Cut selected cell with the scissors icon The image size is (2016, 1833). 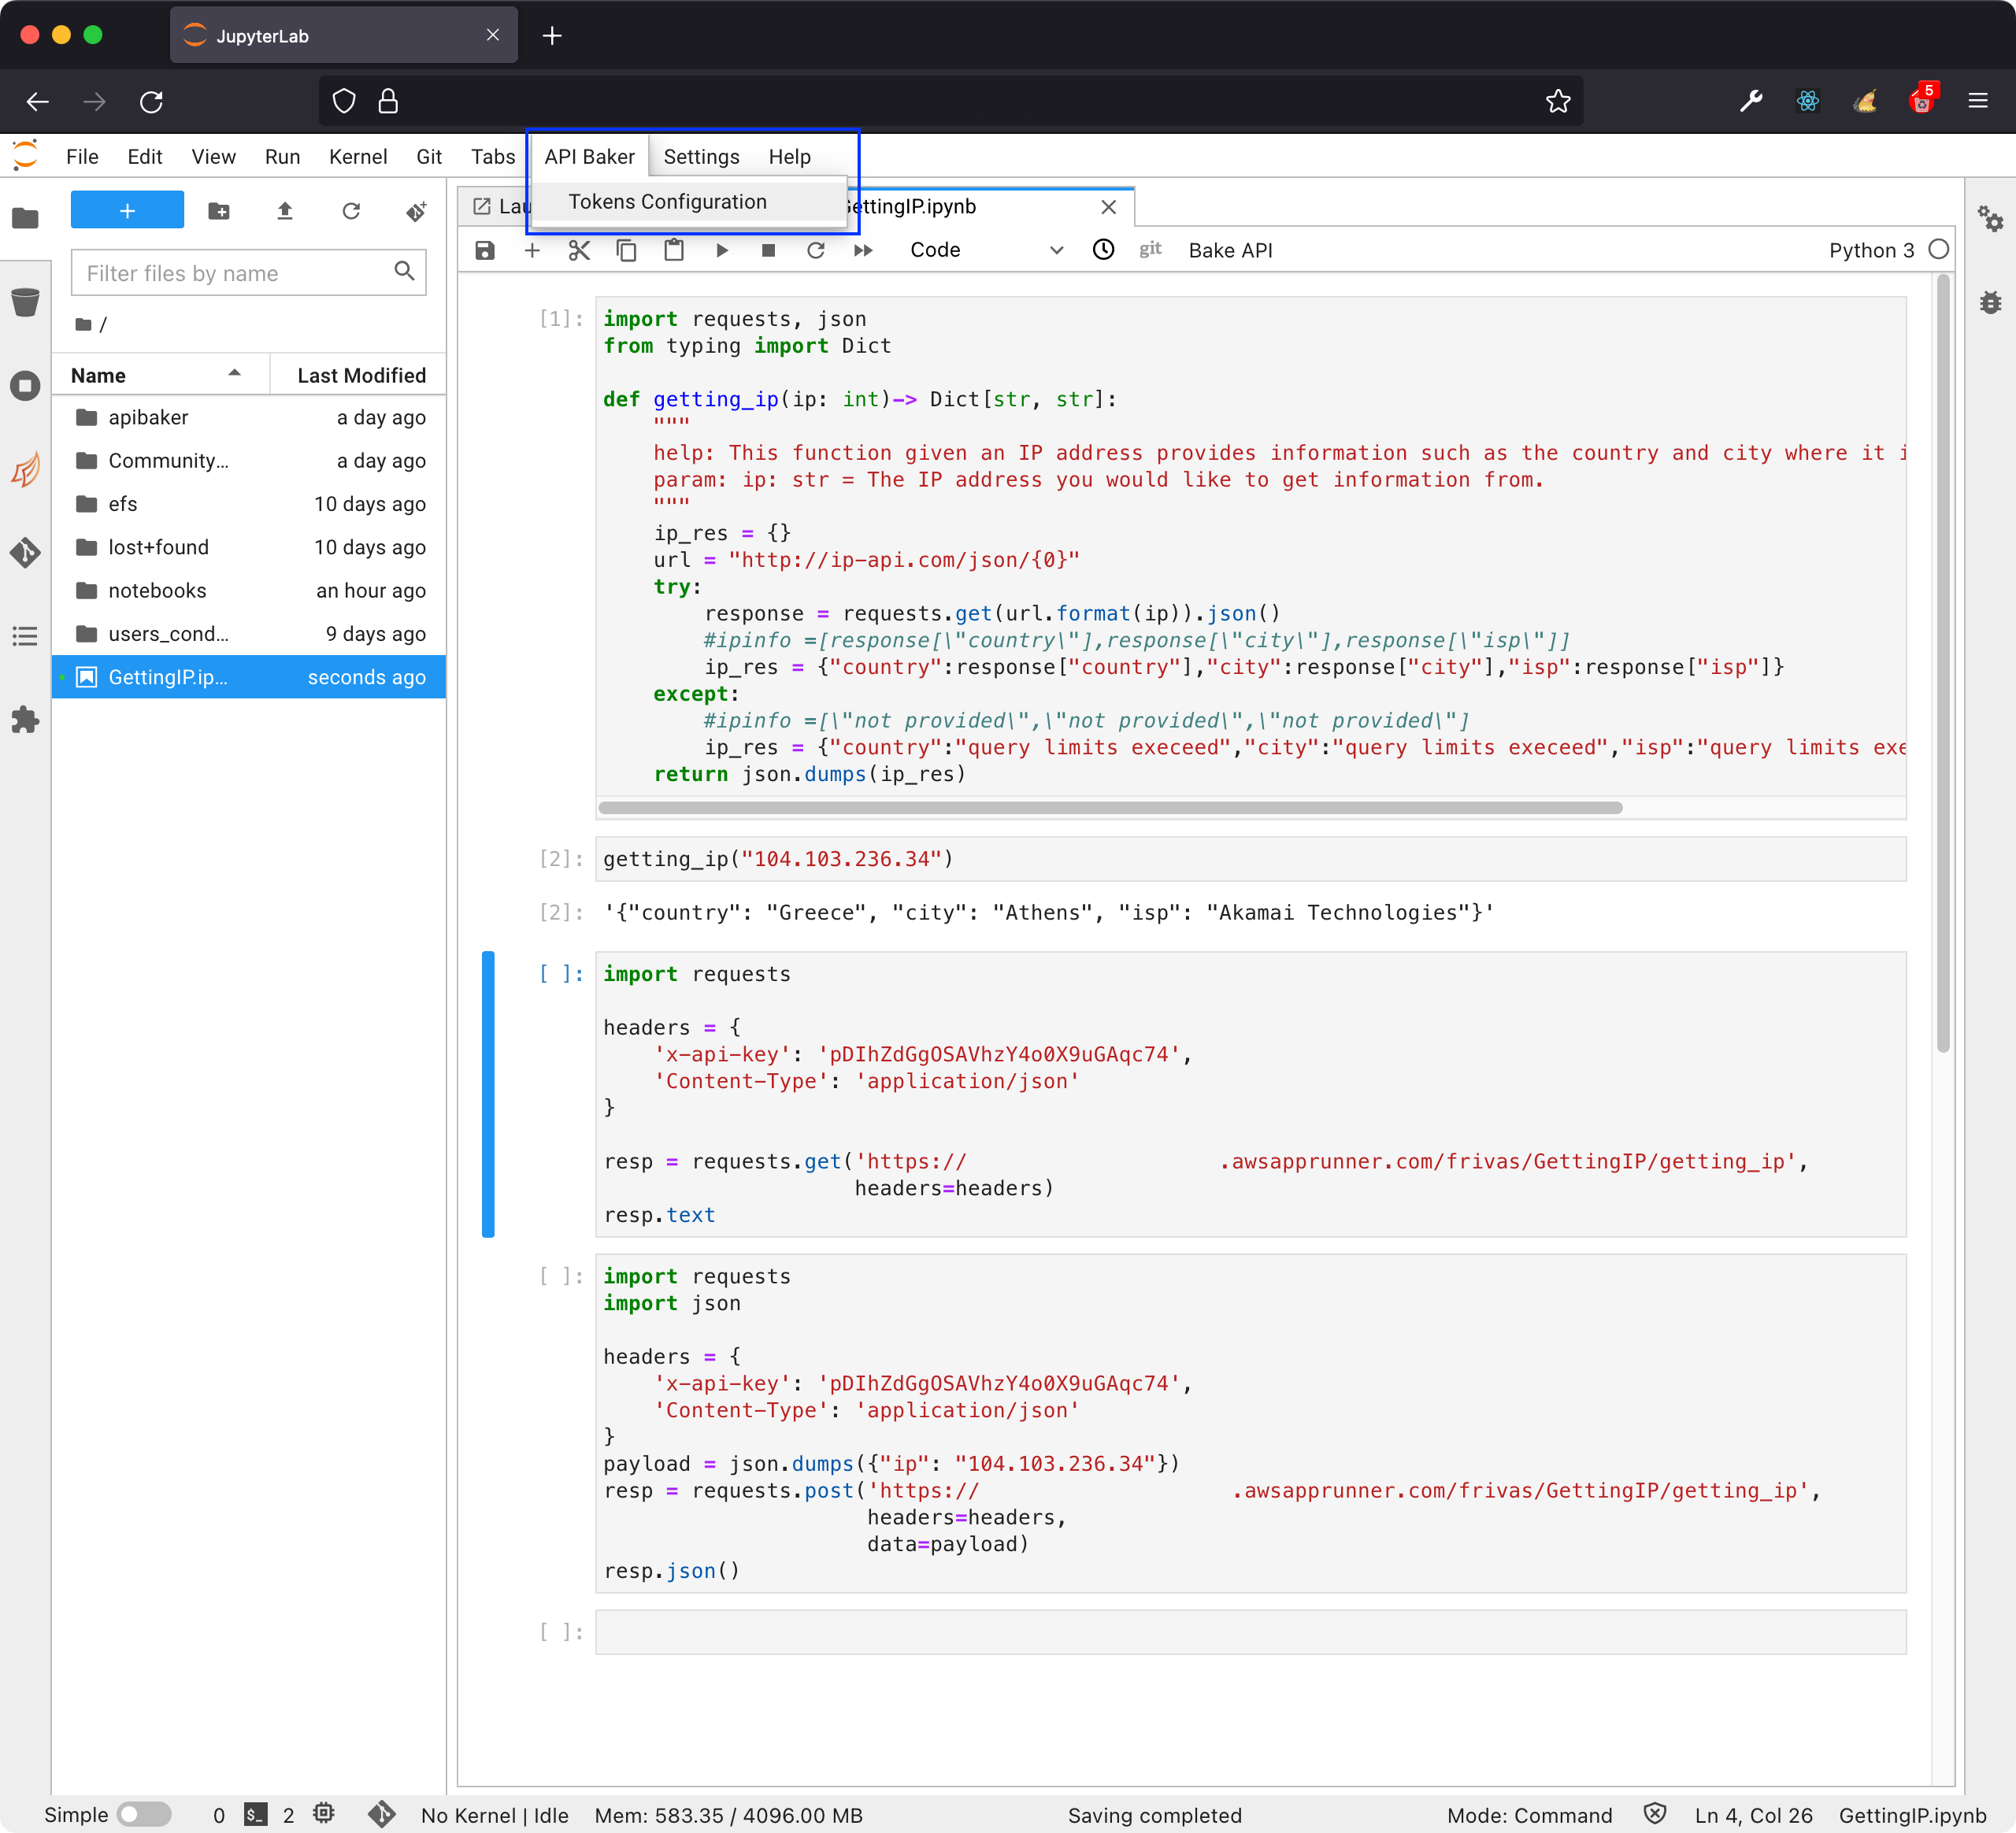click(x=579, y=250)
